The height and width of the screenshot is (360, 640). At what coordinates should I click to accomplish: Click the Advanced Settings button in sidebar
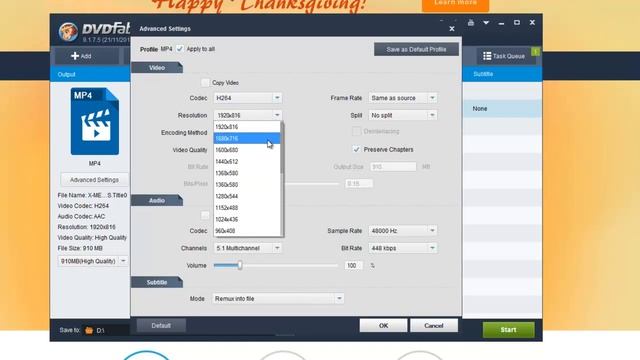pos(94,180)
